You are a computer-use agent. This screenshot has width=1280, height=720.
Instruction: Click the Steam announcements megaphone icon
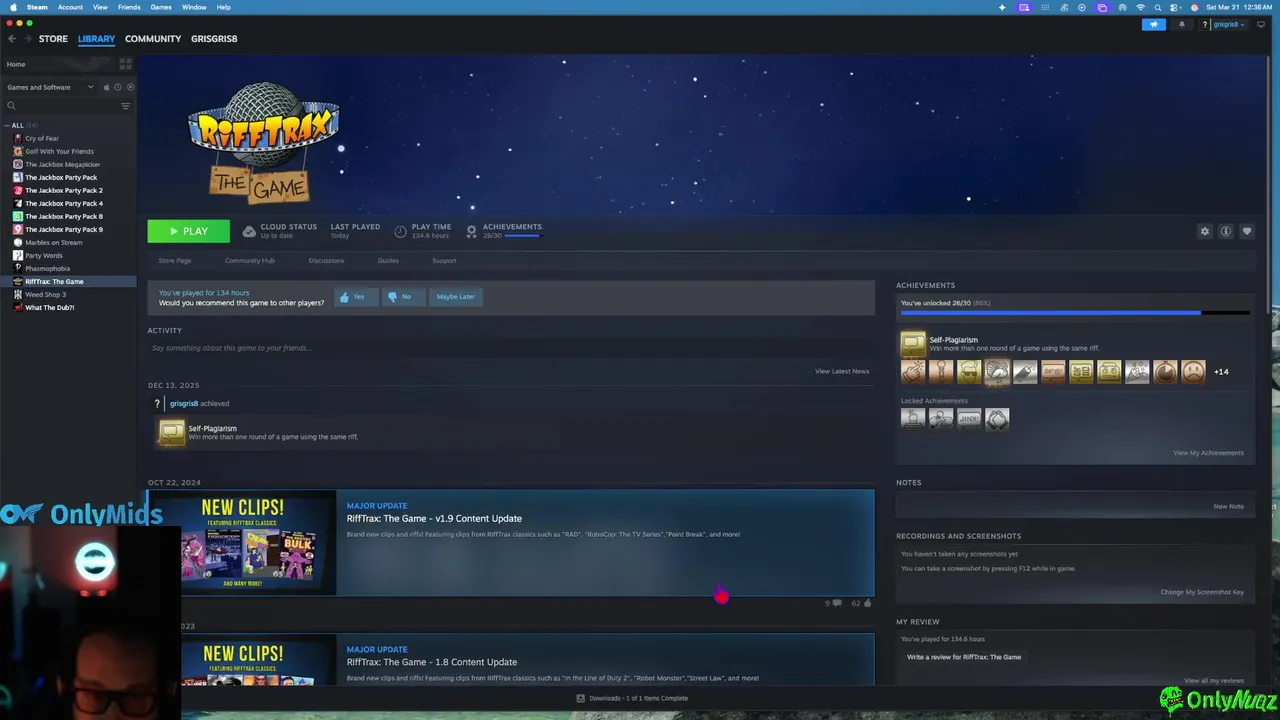tap(1153, 24)
